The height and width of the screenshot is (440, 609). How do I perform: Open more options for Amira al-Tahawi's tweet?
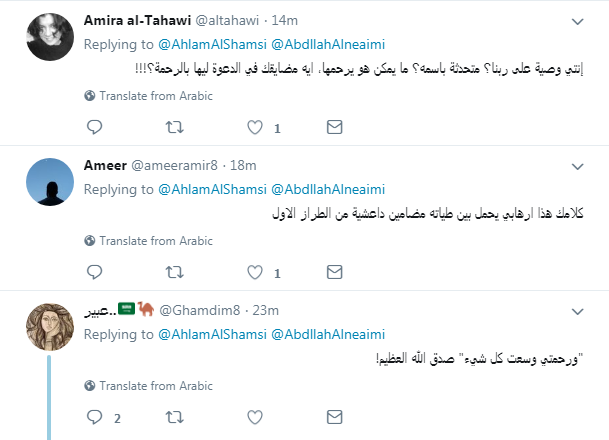[577, 20]
